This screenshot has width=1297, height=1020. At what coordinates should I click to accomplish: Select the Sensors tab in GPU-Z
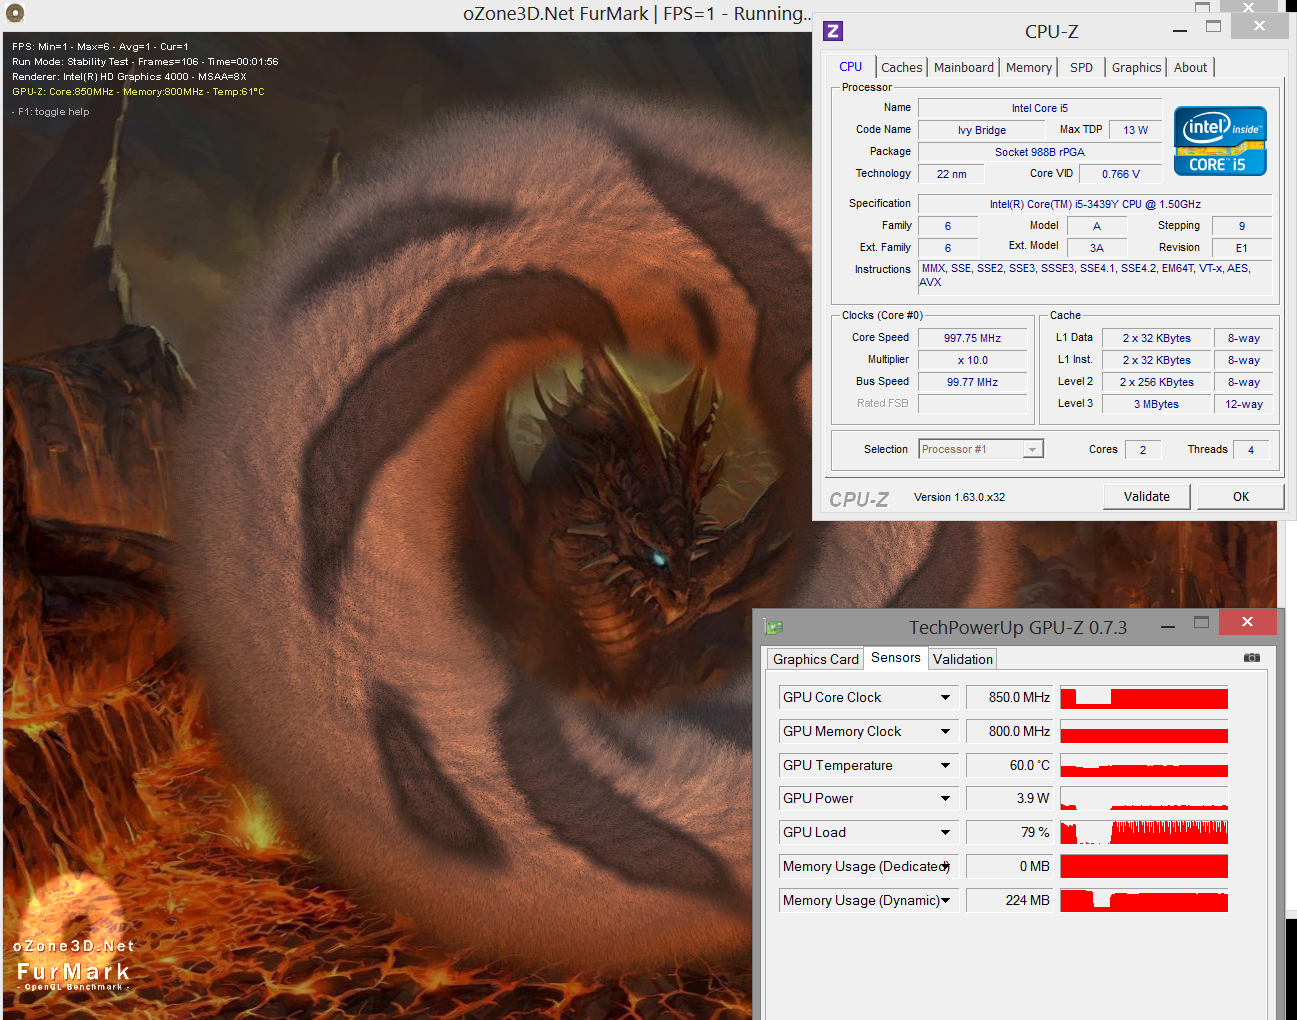896,657
